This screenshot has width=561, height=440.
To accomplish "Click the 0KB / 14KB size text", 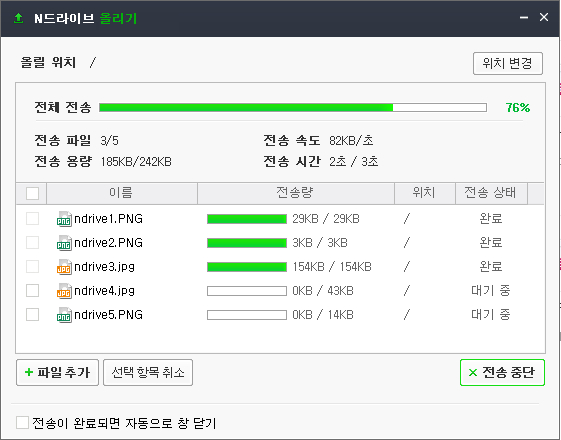I will tap(323, 315).
